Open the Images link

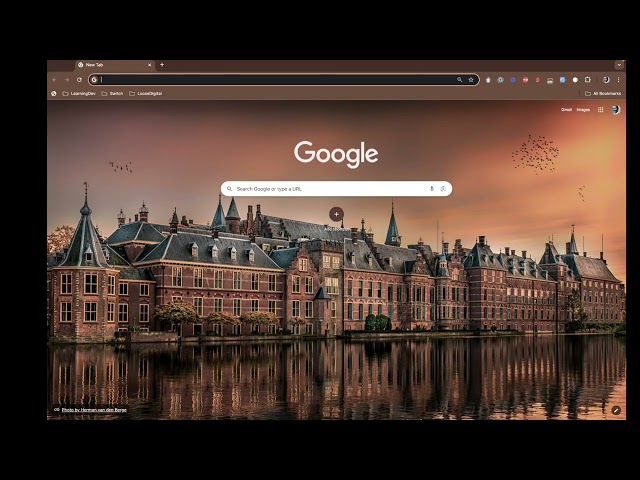(583, 109)
